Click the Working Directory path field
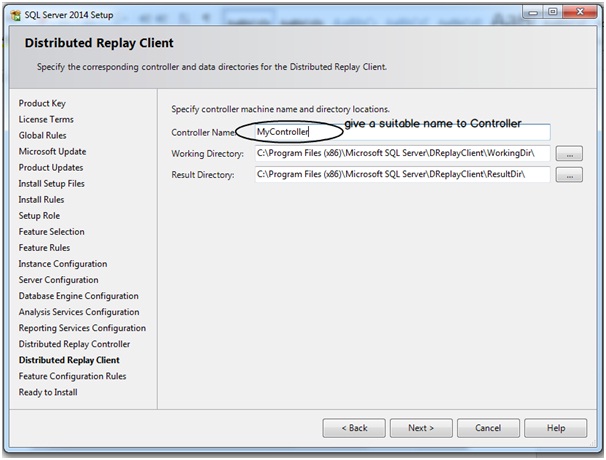 pos(402,153)
